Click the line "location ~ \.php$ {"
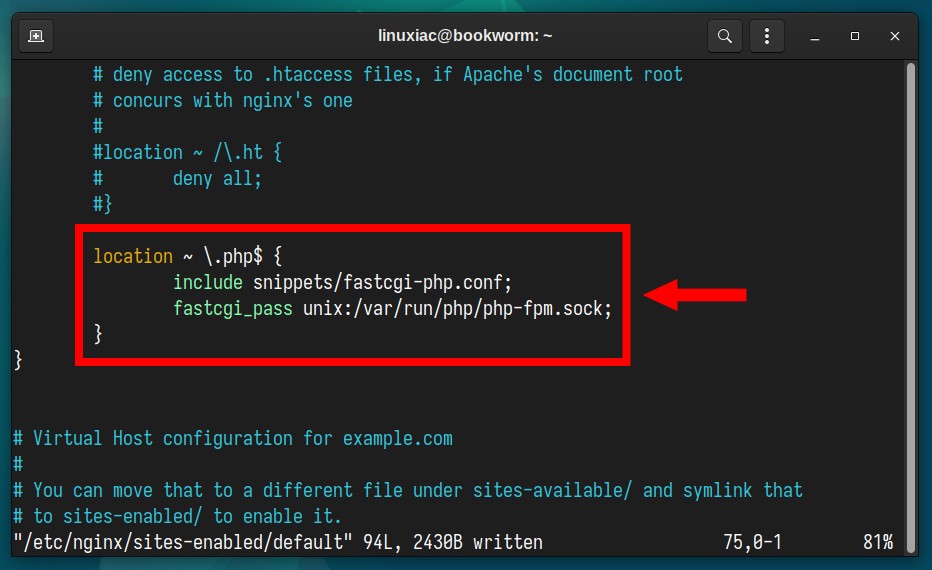This screenshot has width=932, height=570. [x=188, y=256]
